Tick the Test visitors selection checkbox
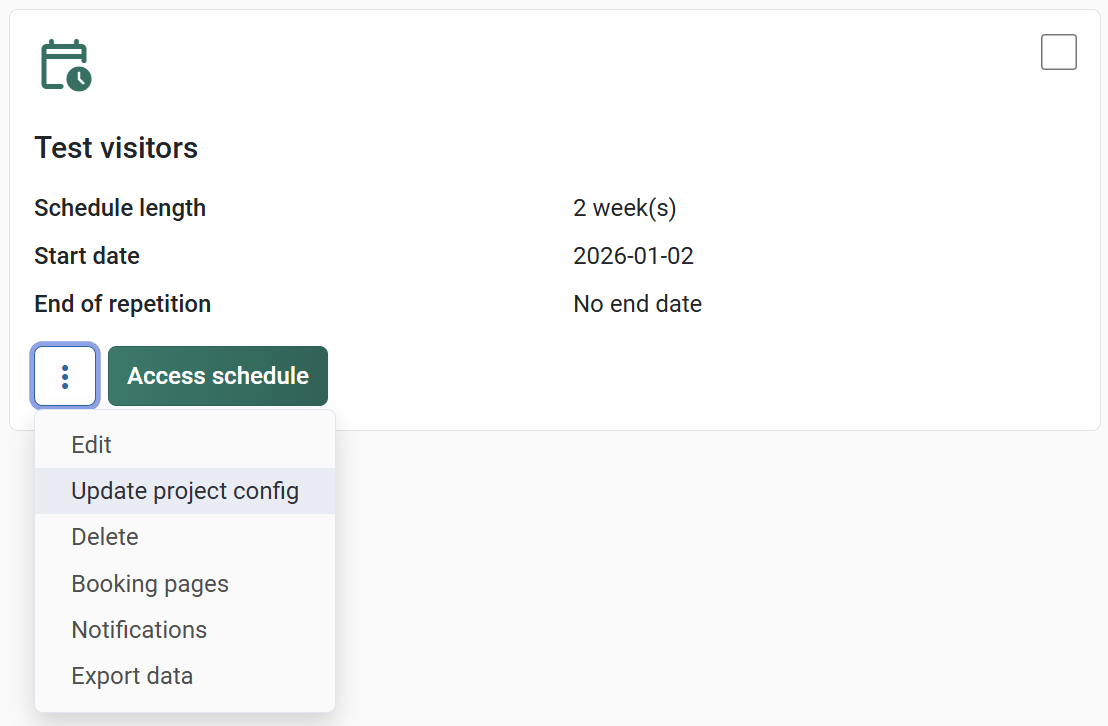Image resolution: width=1108 pixels, height=726 pixels. pos(1058,52)
